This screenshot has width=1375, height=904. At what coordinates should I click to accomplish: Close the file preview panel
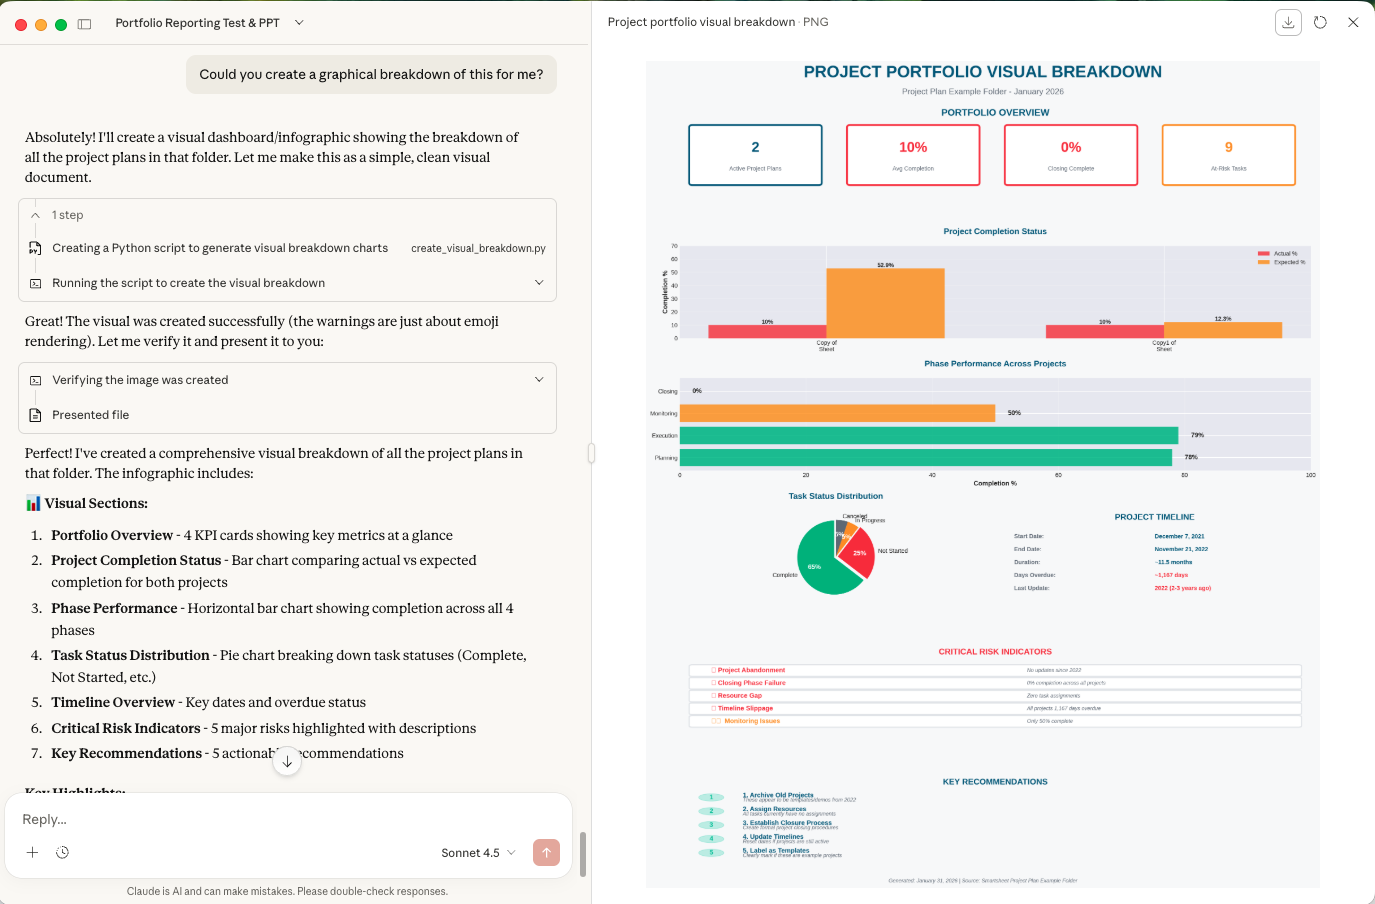click(x=1353, y=23)
